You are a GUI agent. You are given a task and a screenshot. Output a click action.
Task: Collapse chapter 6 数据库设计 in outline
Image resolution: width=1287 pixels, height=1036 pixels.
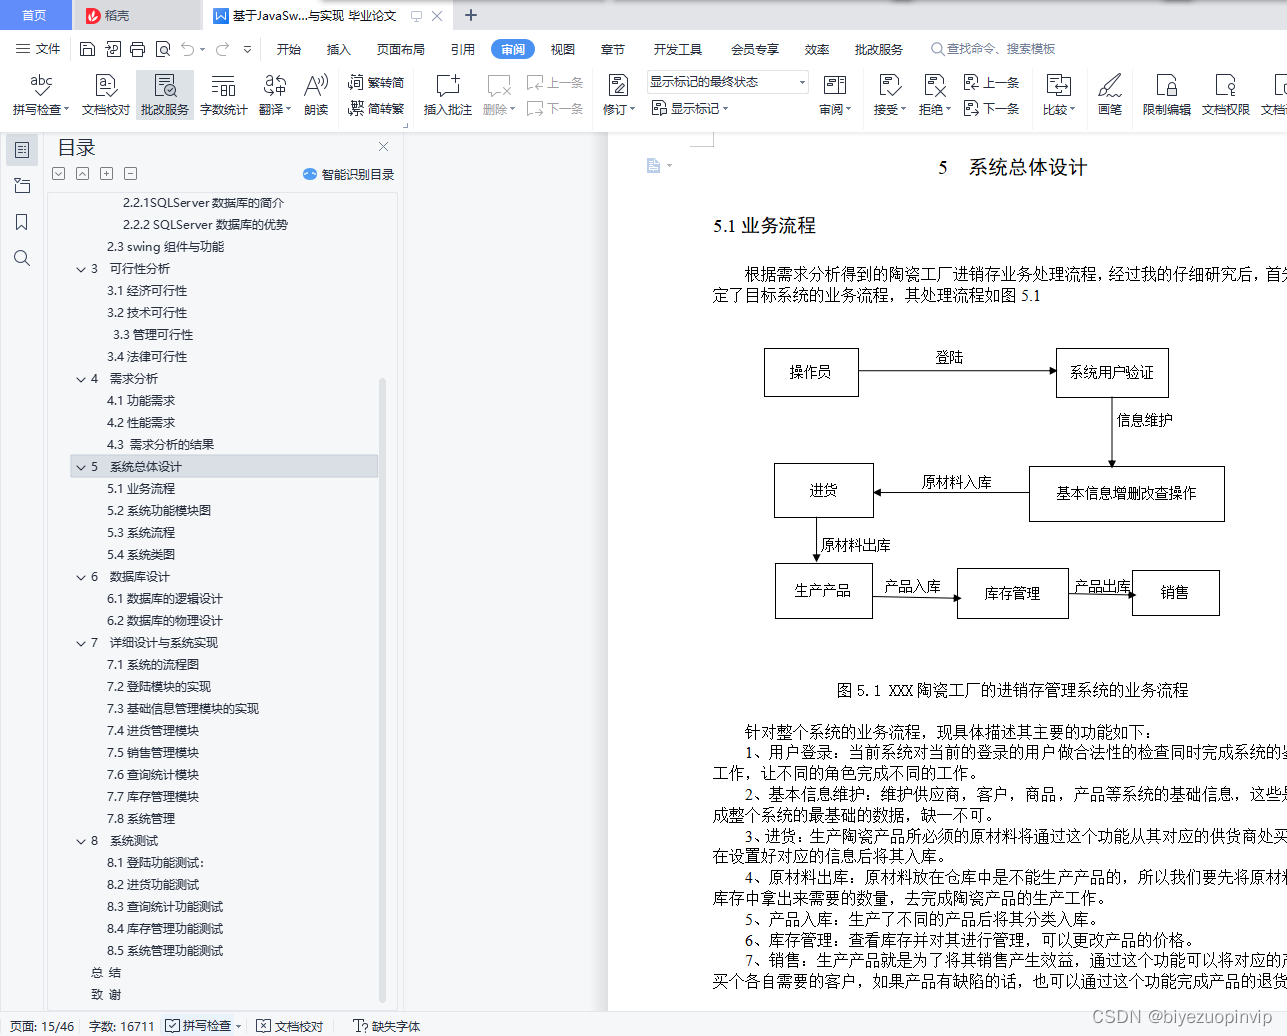point(81,577)
